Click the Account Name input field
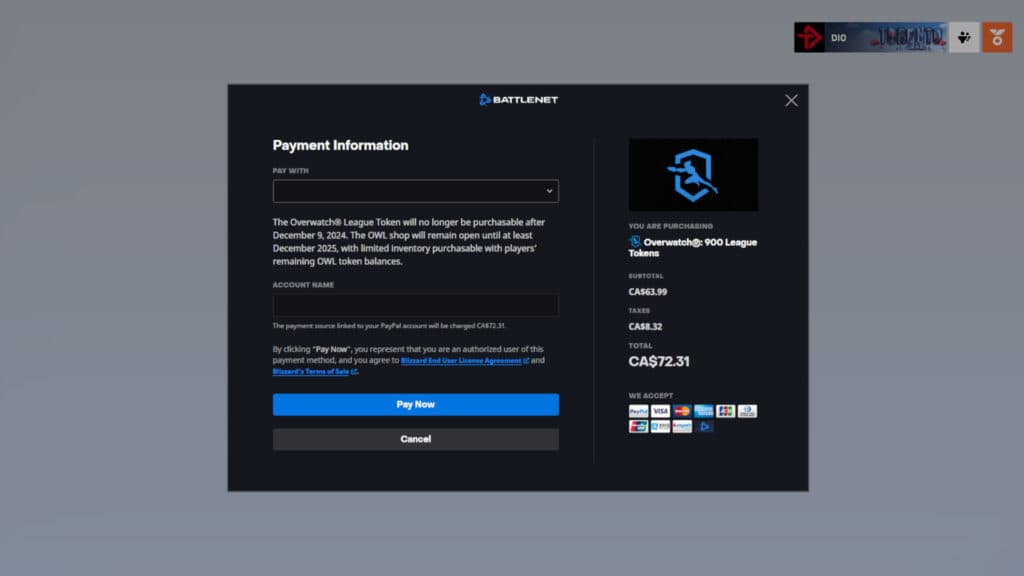The image size is (1024, 576). pyautogui.click(x=415, y=305)
